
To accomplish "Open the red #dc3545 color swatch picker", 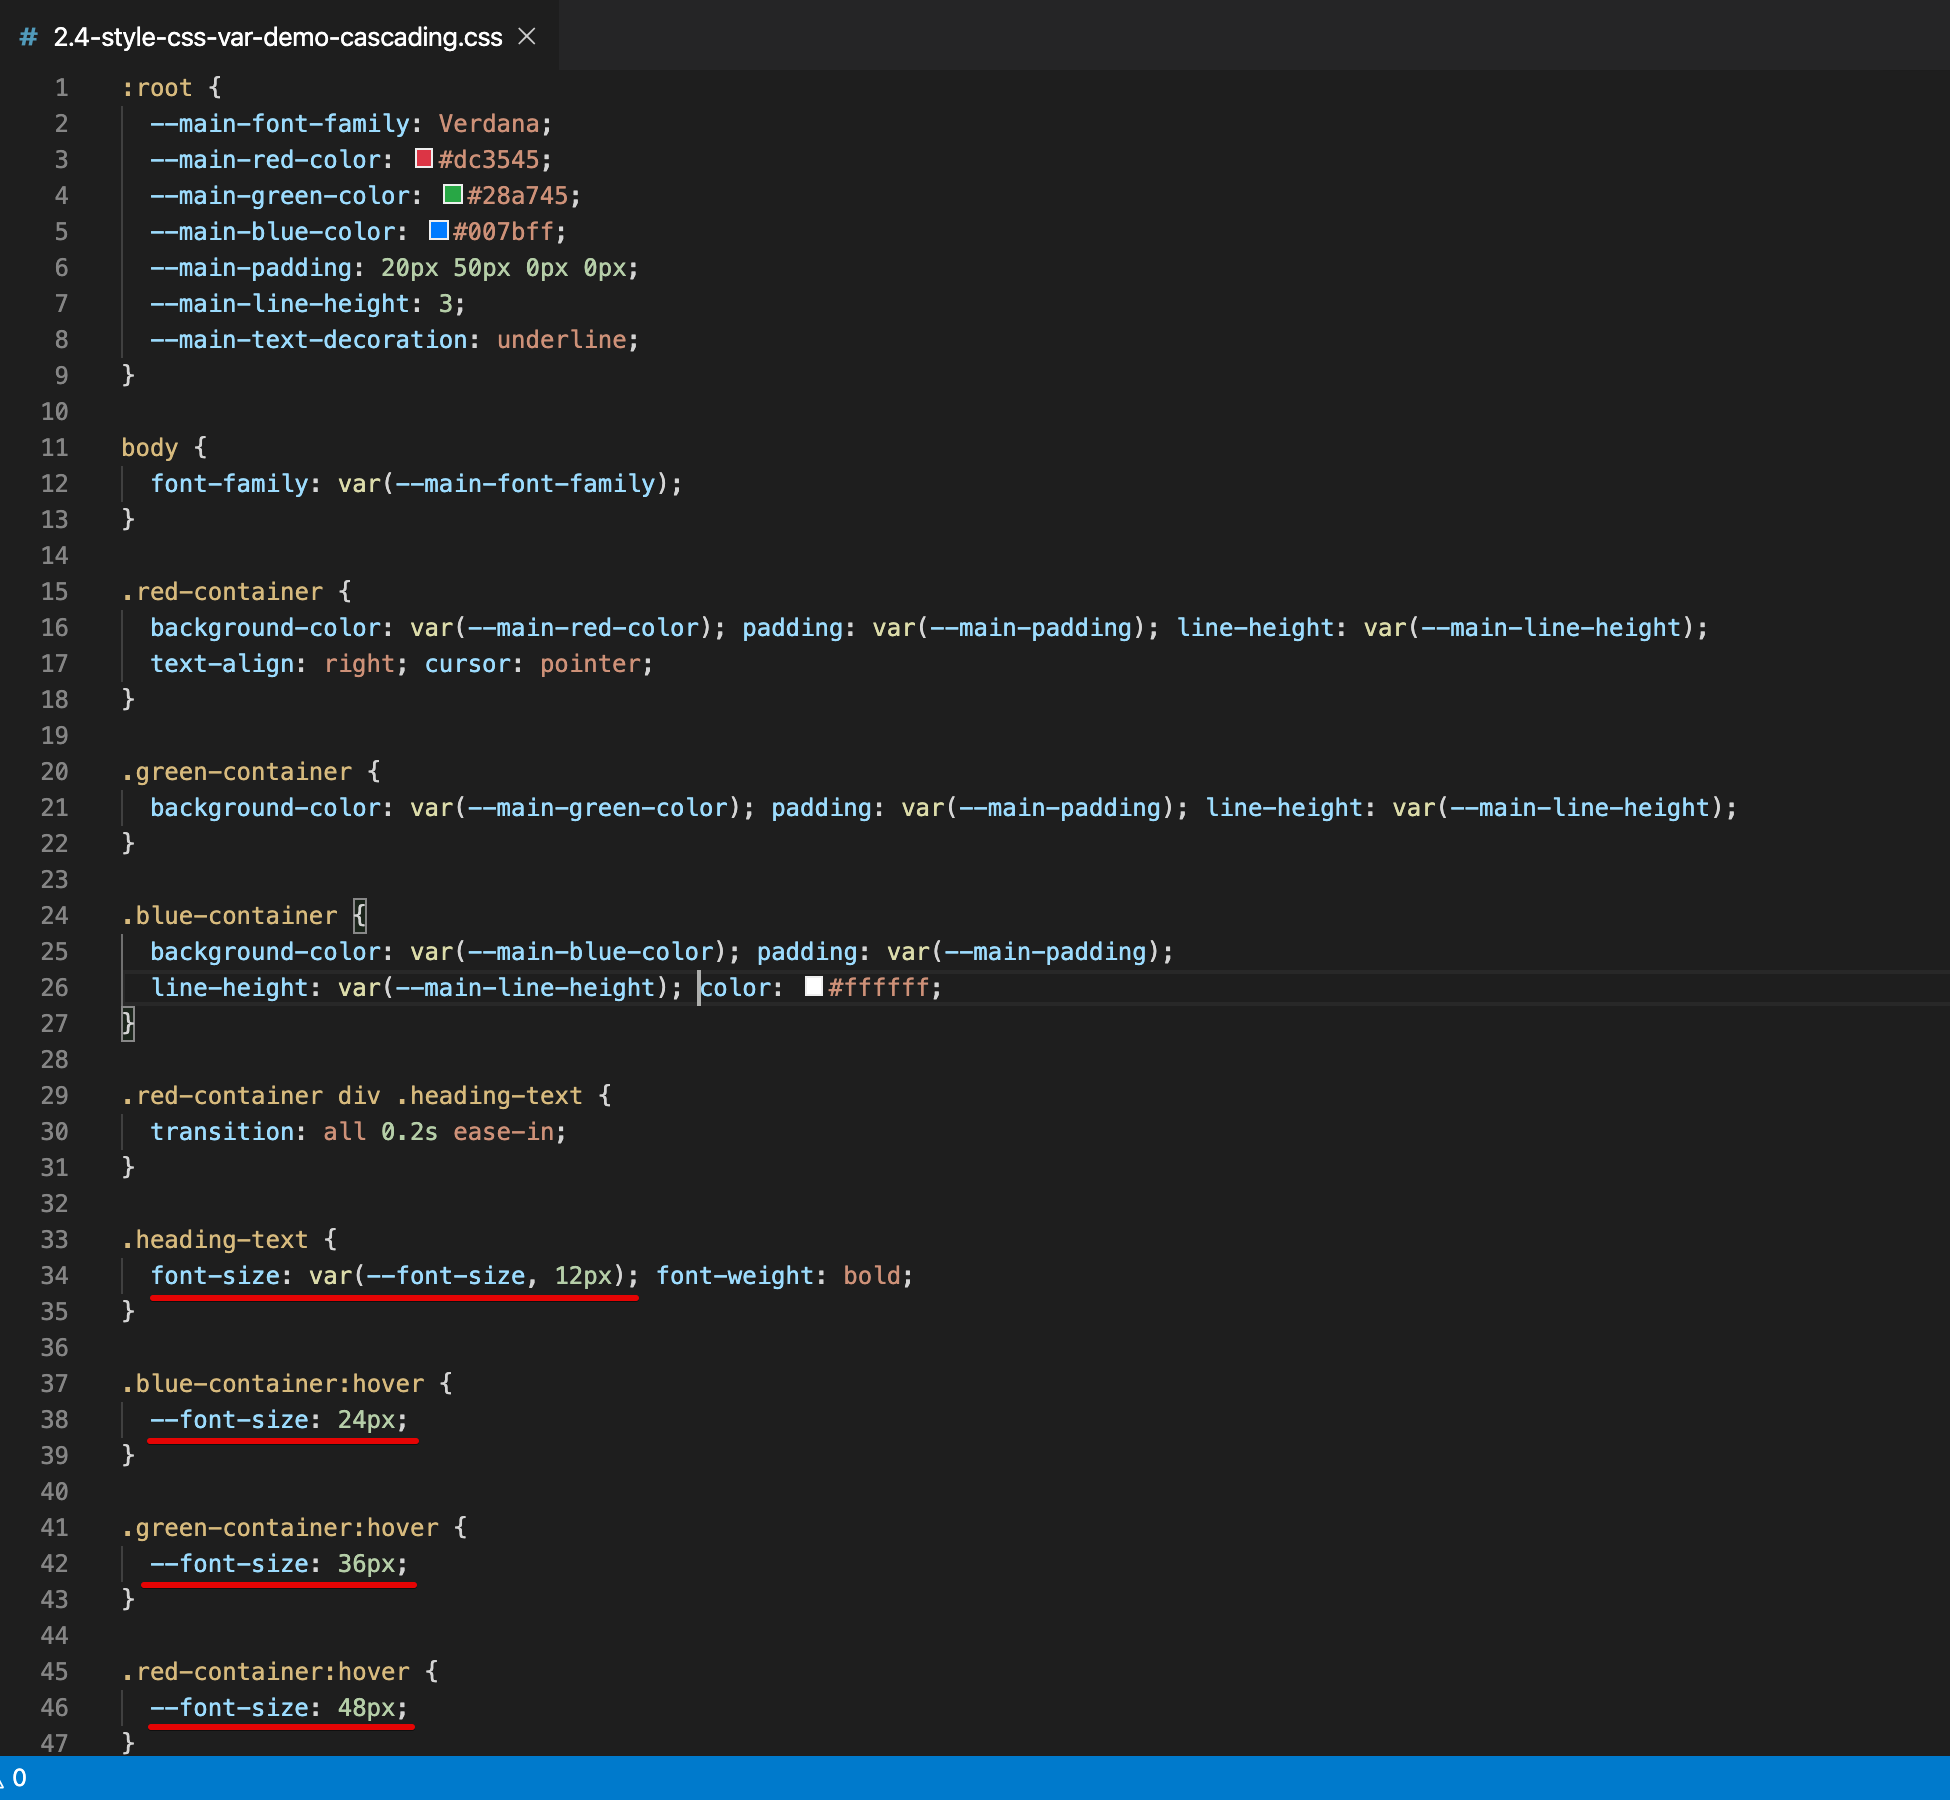I will pos(424,159).
